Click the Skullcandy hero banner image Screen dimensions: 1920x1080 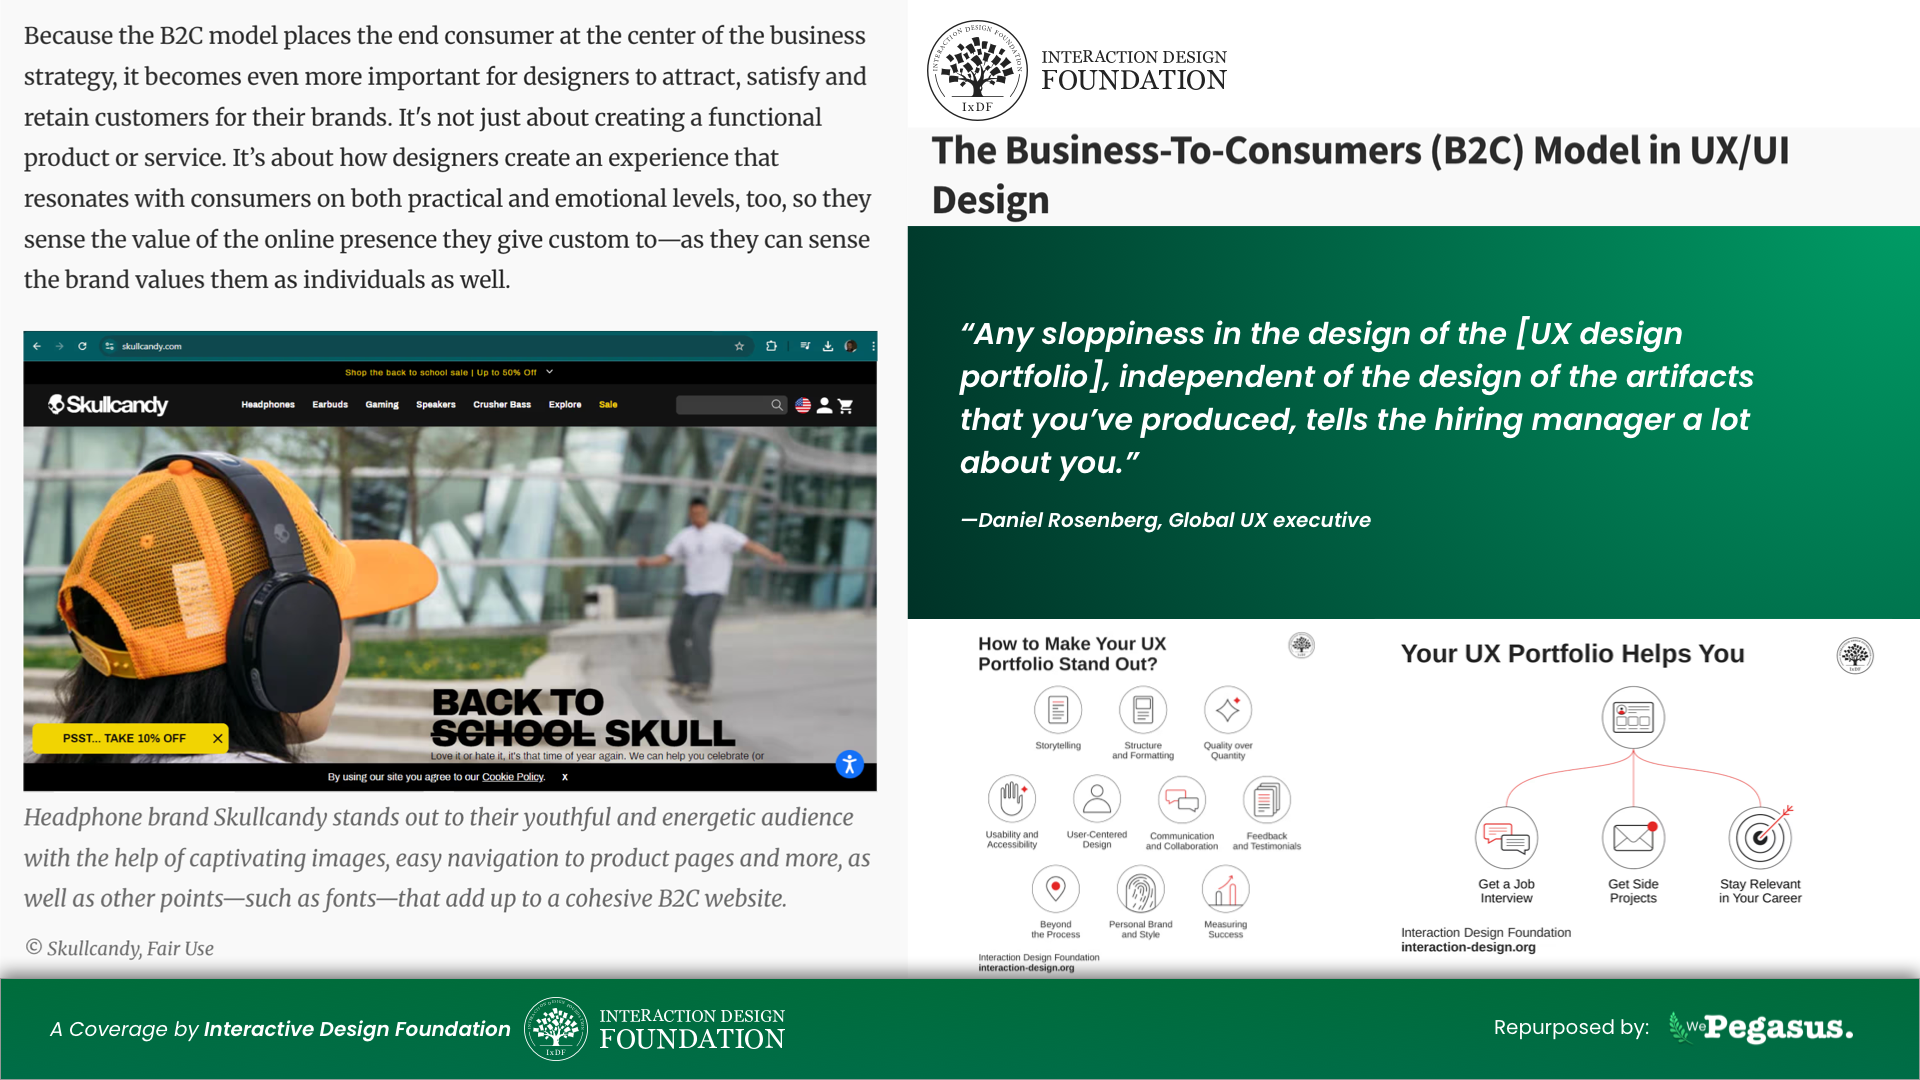(450, 595)
